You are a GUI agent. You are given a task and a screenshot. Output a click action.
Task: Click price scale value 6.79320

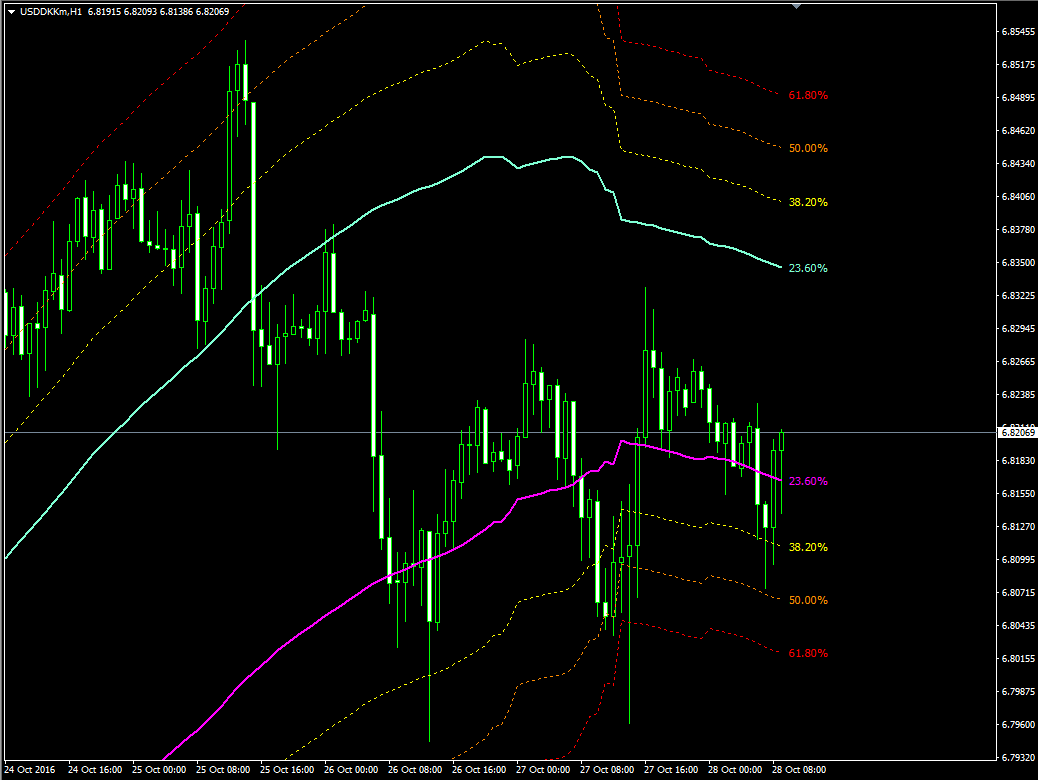pyautogui.click(x=1018, y=757)
